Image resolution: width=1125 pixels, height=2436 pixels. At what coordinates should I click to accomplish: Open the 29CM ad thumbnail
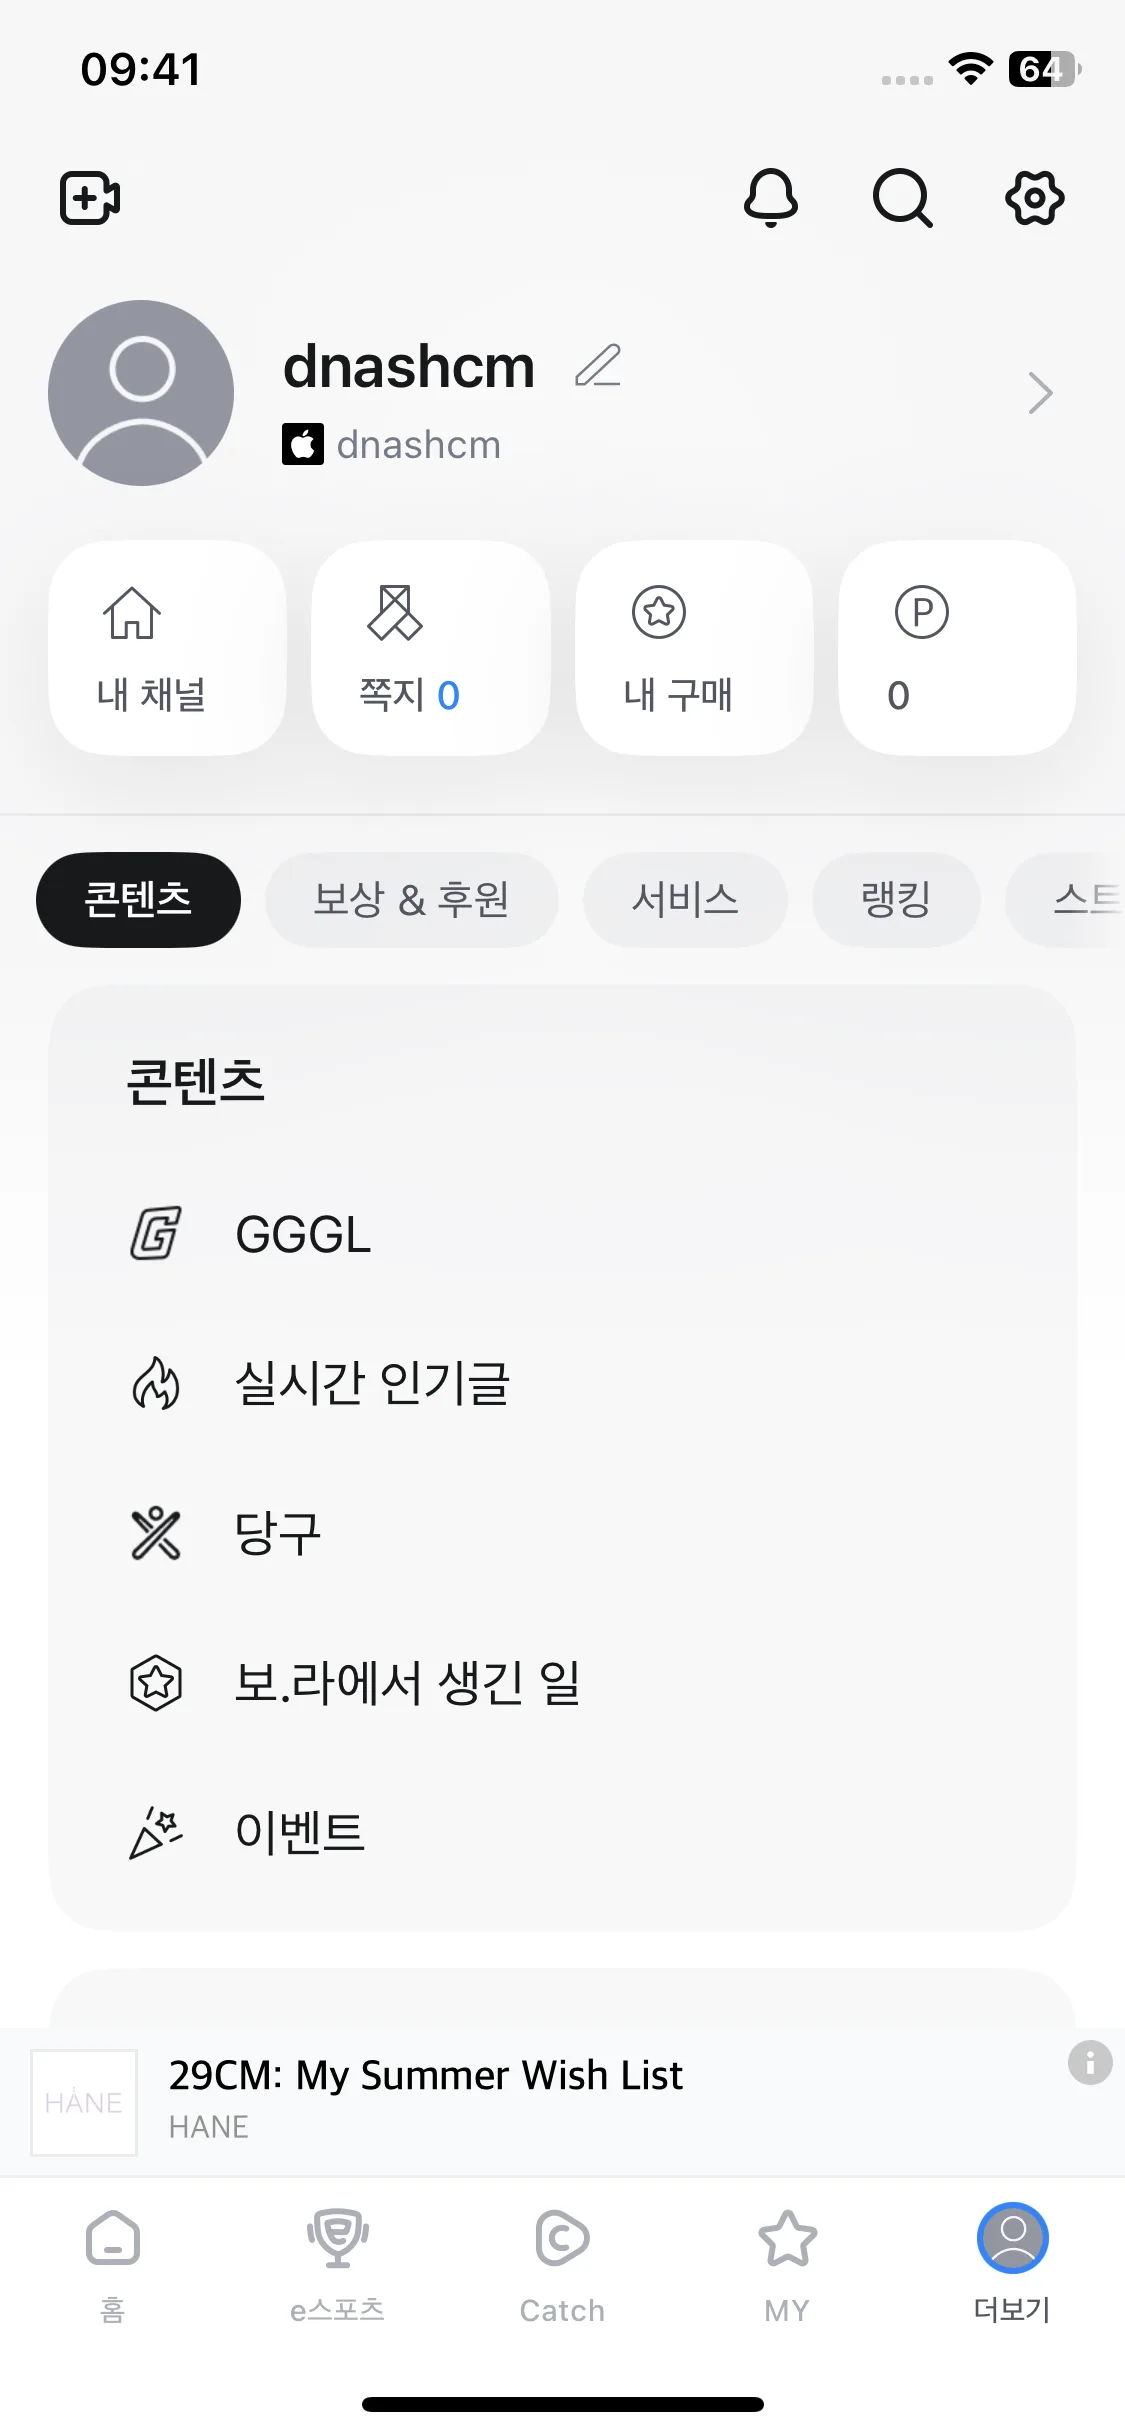(84, 2102)
